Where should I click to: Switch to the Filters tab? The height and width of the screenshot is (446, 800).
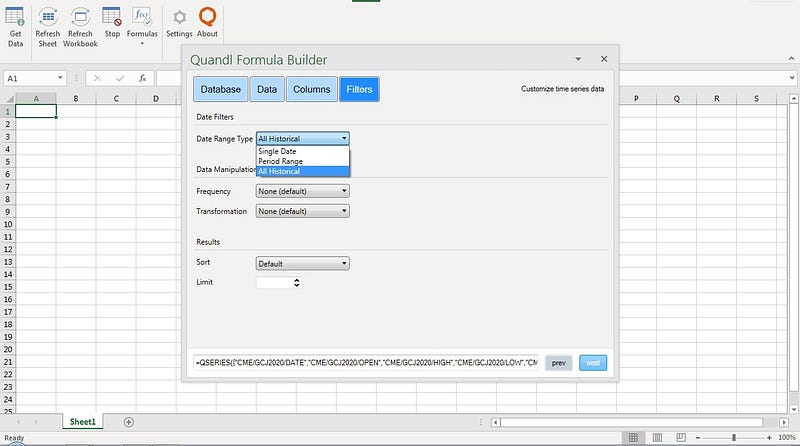[359, 89]
